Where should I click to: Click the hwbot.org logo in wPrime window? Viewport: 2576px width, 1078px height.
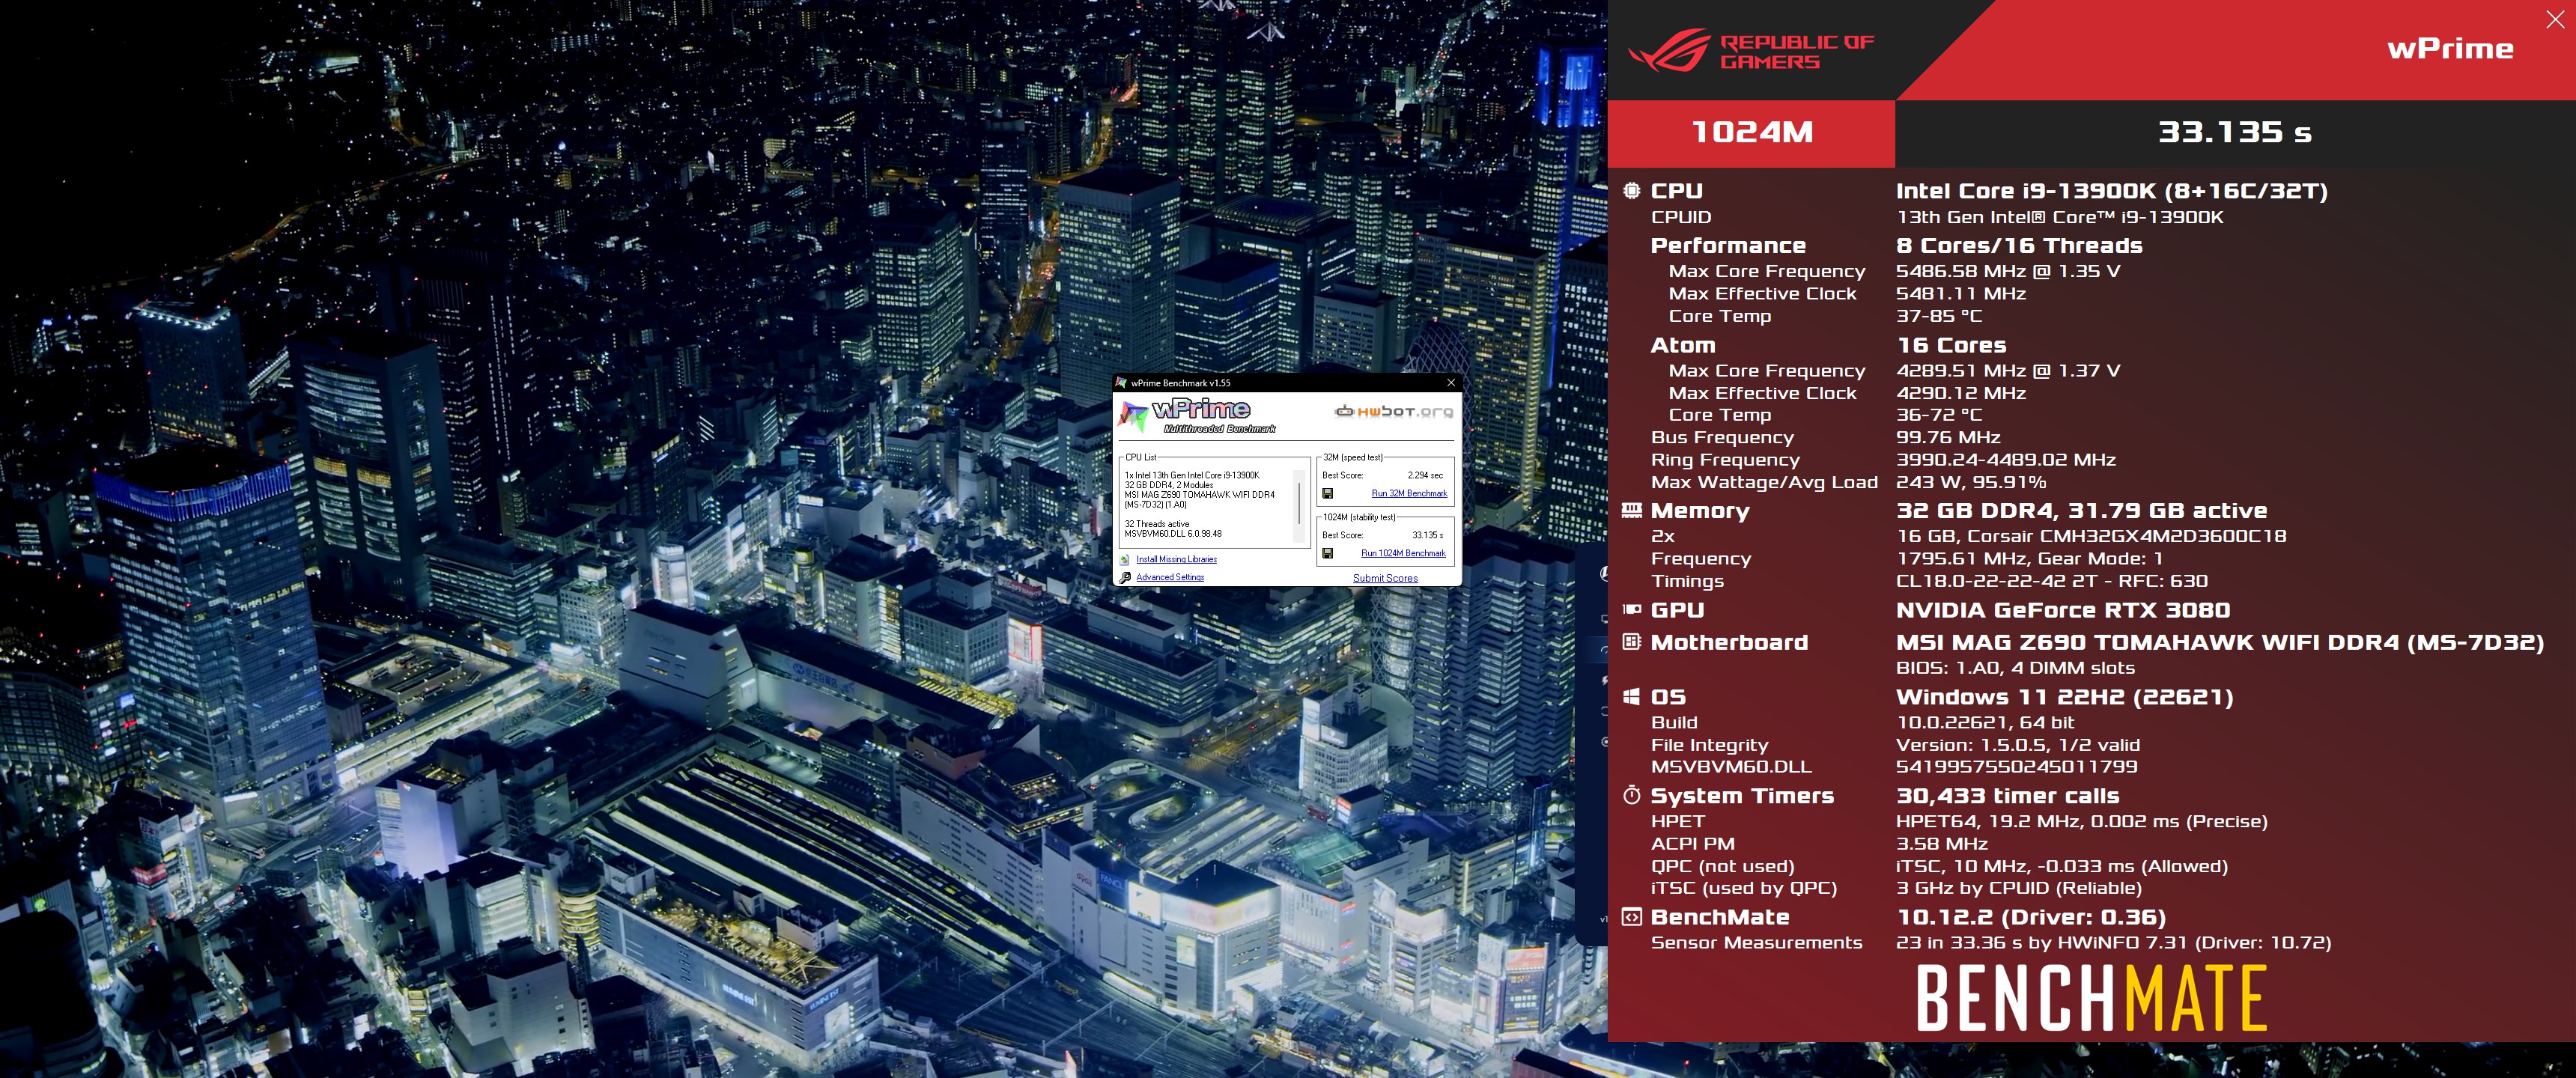[x=1394, y=411]
